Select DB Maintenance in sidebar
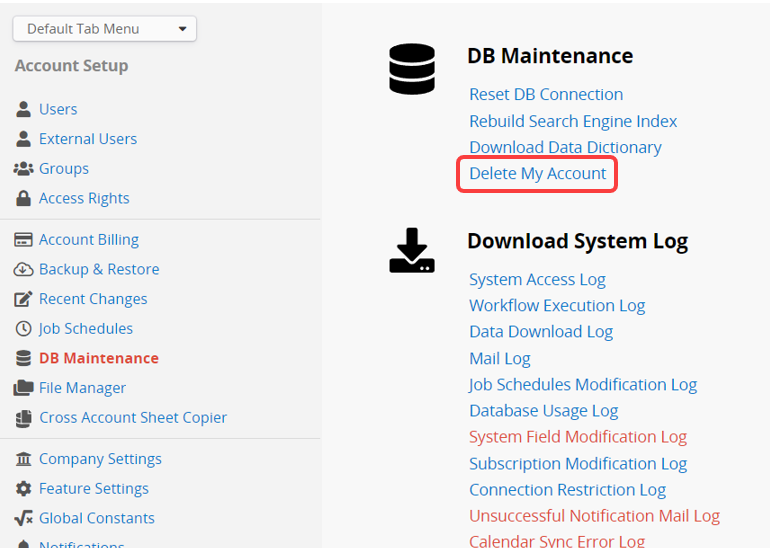The width and height of the screenshot is (770, 548). [x=99, y=358]
